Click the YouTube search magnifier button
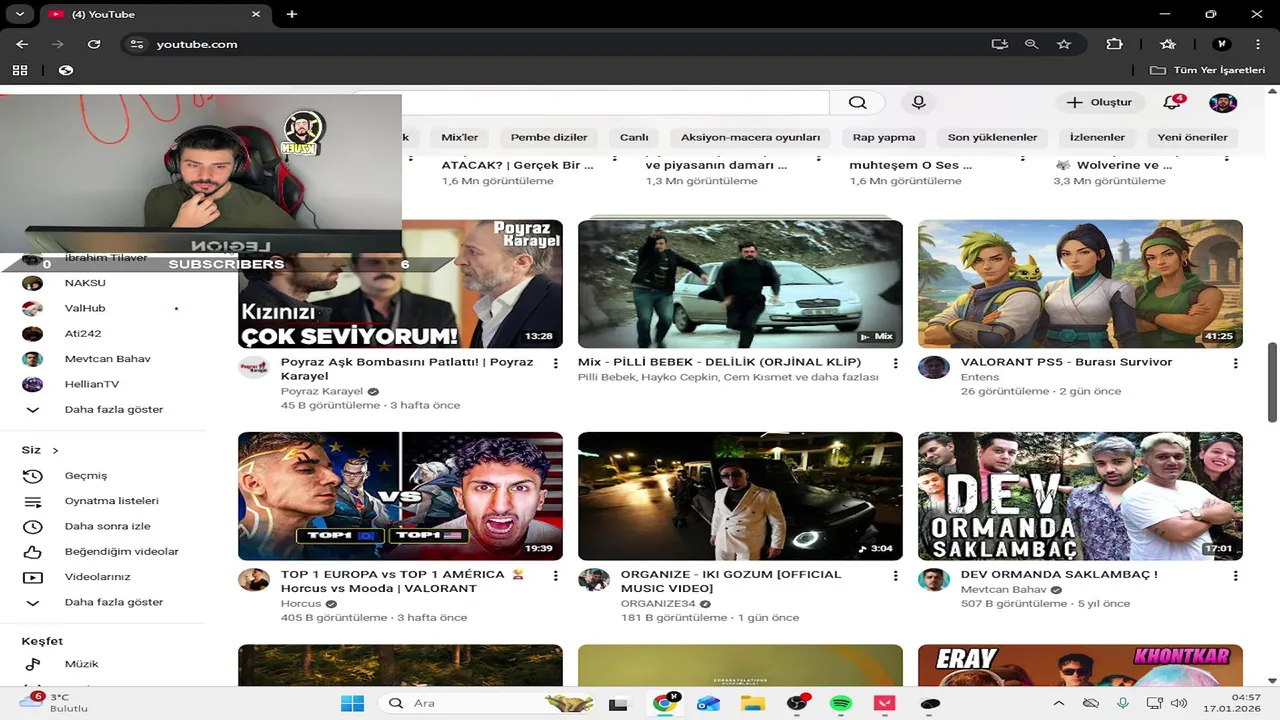Screen dimensions: 1280x720 click(x=857, y=102)
